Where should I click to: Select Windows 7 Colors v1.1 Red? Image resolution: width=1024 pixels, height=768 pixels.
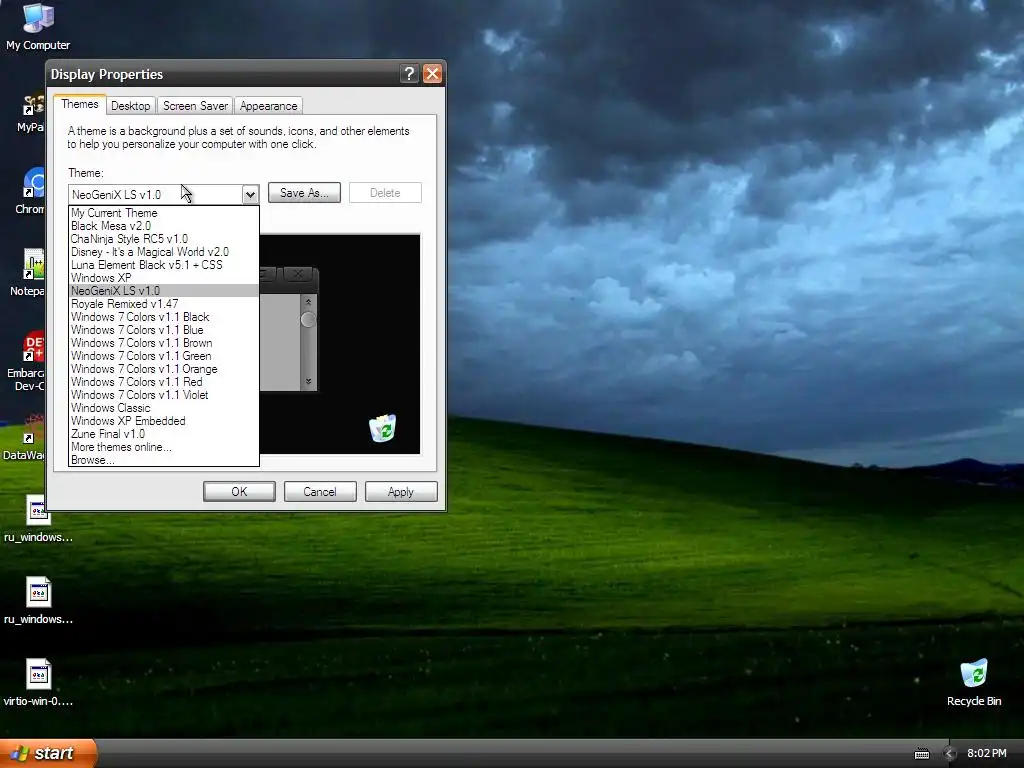(164, 382)
